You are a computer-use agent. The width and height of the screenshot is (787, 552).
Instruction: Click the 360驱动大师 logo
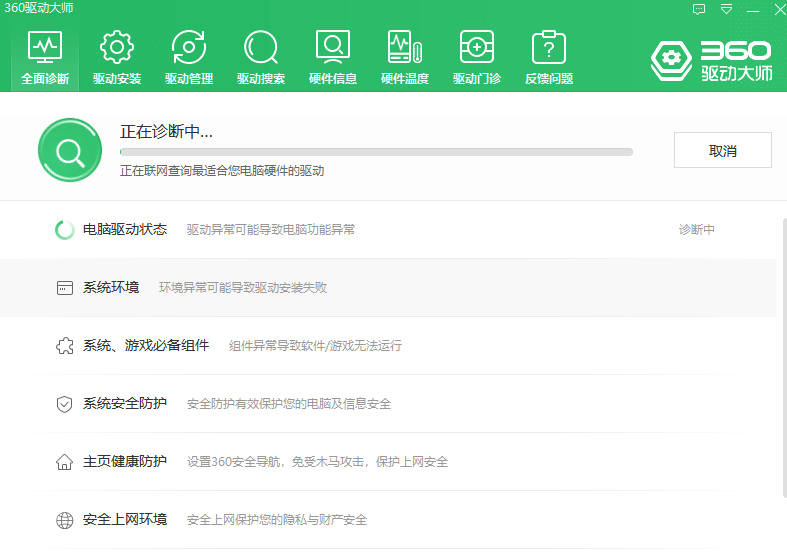[712, 61]
